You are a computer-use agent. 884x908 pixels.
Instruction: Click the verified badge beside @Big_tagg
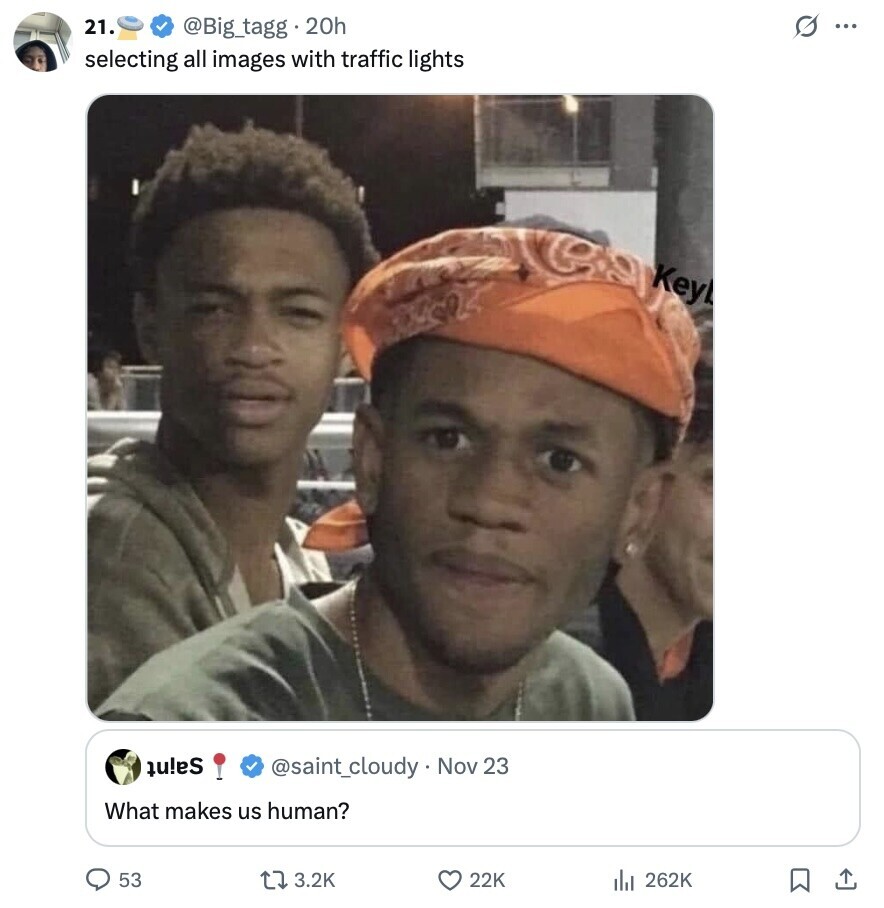point(162,27)
